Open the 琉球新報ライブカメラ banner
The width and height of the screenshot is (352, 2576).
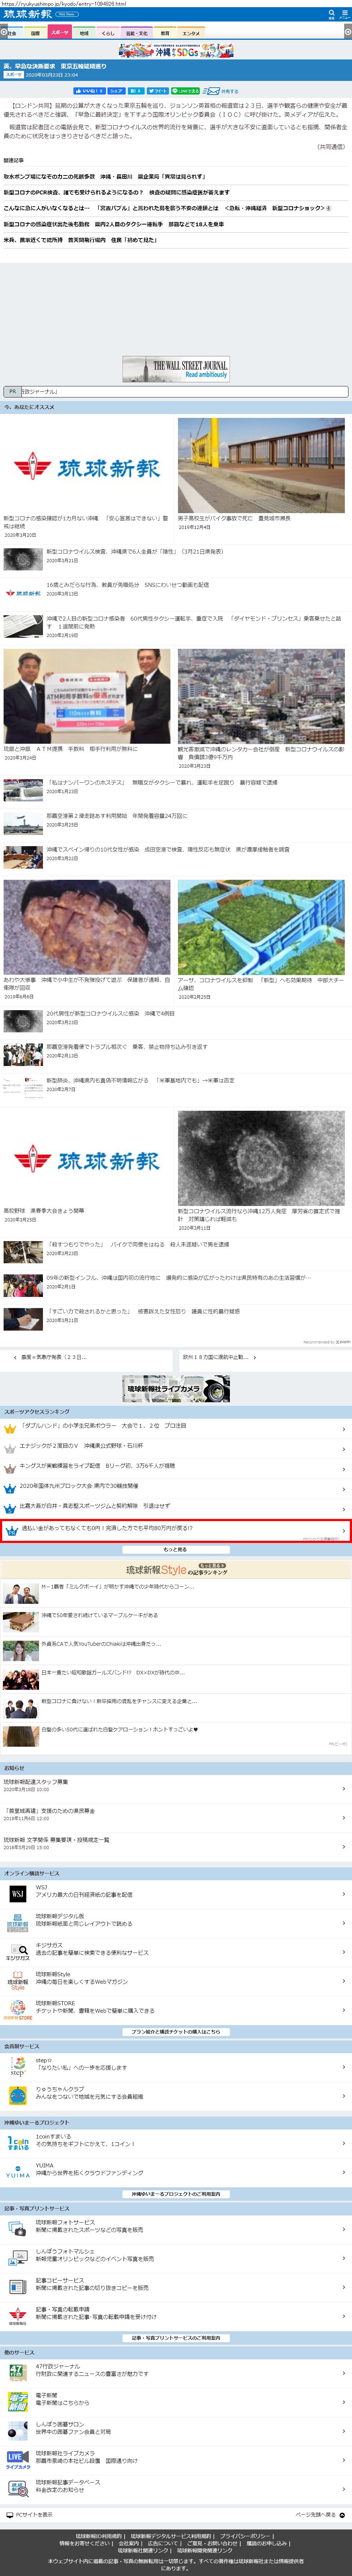point(176,1388)
